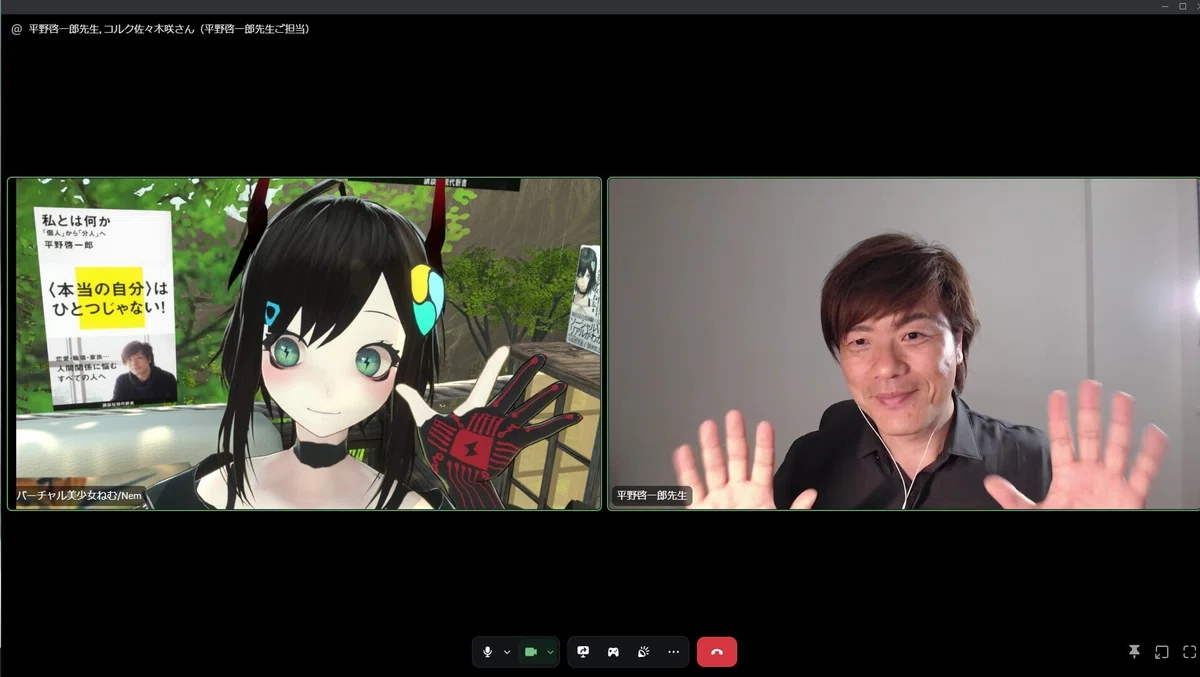Select the 平野啓一郎先生 video tile

903,344
